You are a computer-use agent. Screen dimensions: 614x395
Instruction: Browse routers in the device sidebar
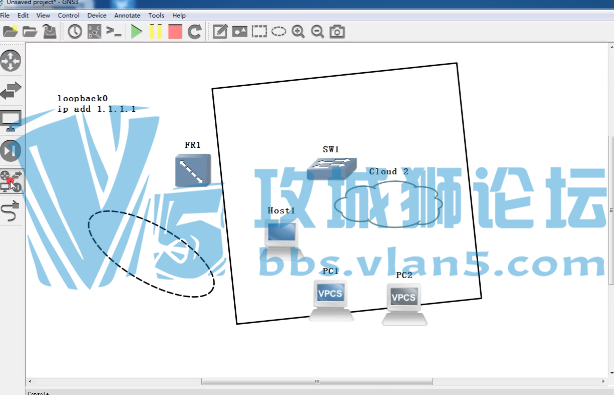click(x=11, y=61)
